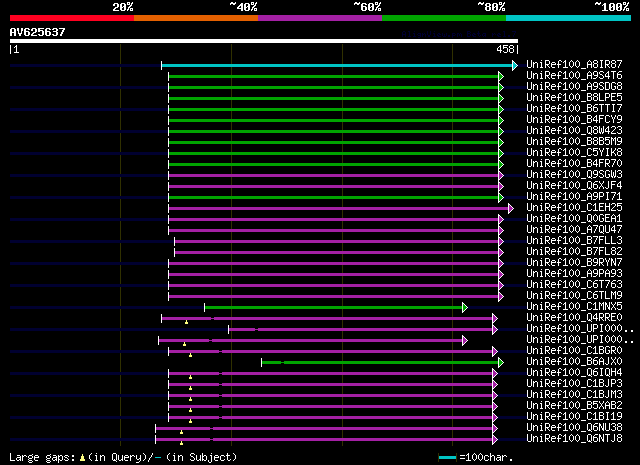This screenshot has height=465, width=640.
Task: Click UniRef100_B5XAB2 hit name
Action: click(x=574, y=406)
